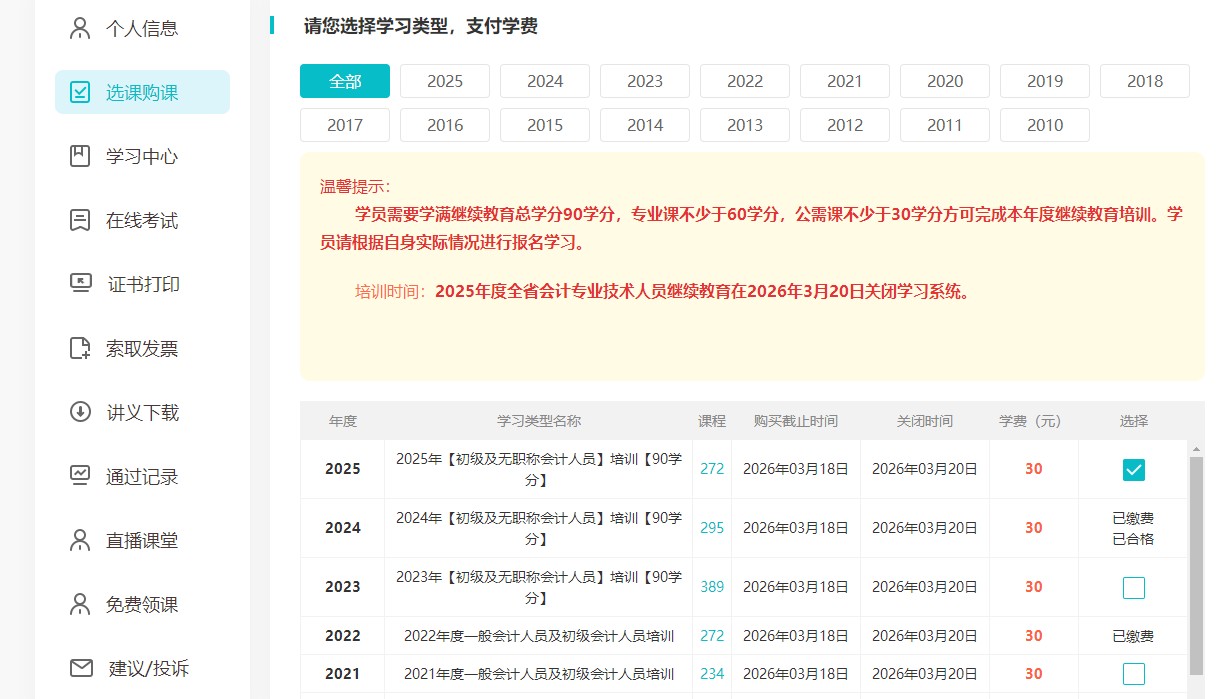This screenshot has width=1229, height=699.
Task: Uncheck the 2025 course checkbox
Action: coord(1133,469)
